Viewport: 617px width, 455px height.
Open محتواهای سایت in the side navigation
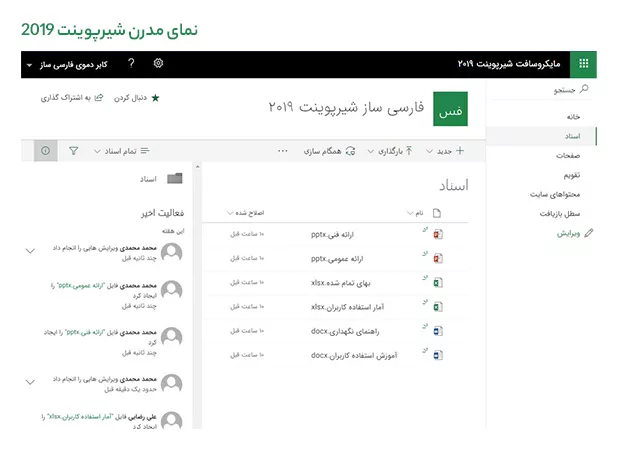[555, 194]
